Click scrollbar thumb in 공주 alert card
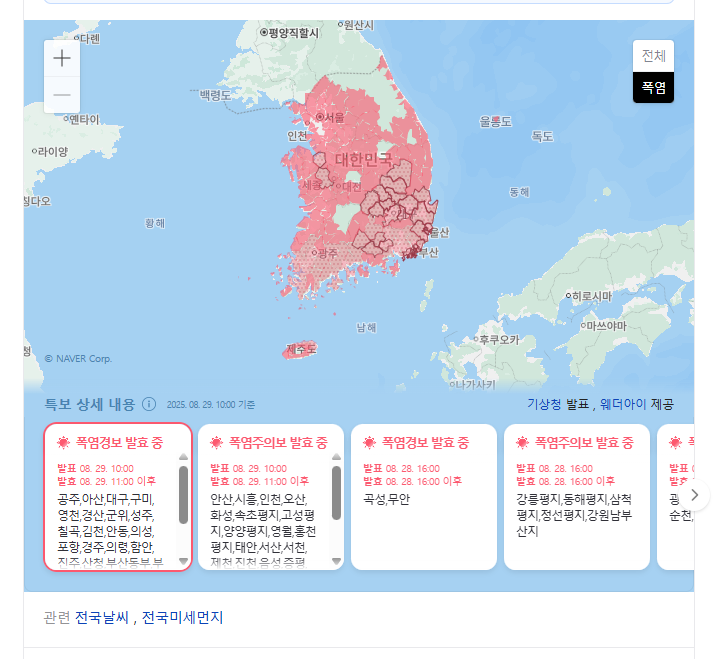This screenshot has width=718, height=659. click(x=183, y=495)
